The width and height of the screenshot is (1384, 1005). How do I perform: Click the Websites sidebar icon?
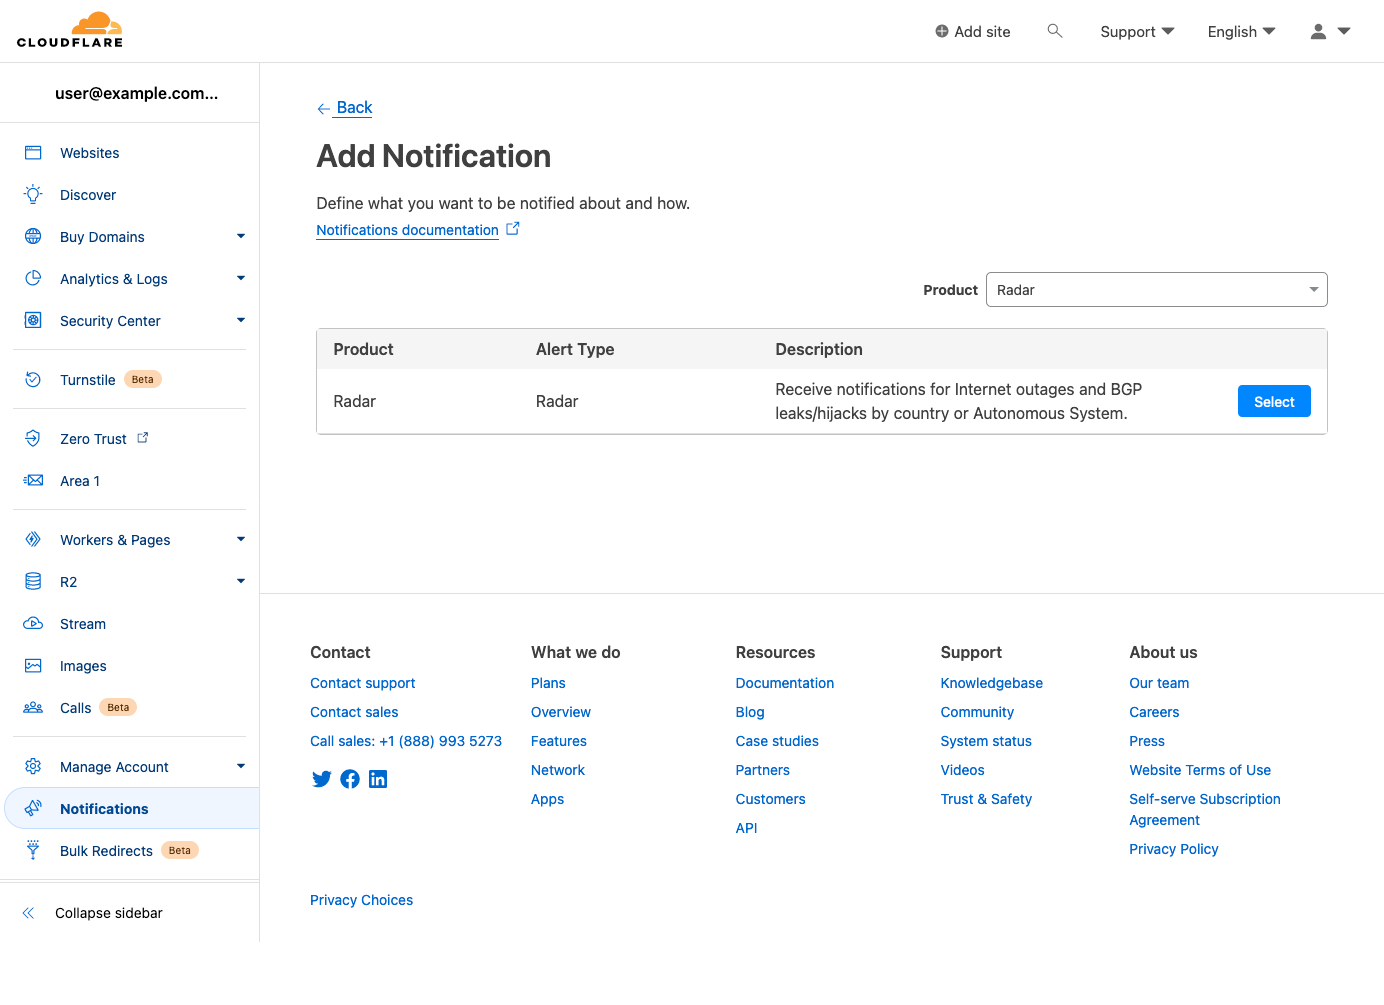33,153
